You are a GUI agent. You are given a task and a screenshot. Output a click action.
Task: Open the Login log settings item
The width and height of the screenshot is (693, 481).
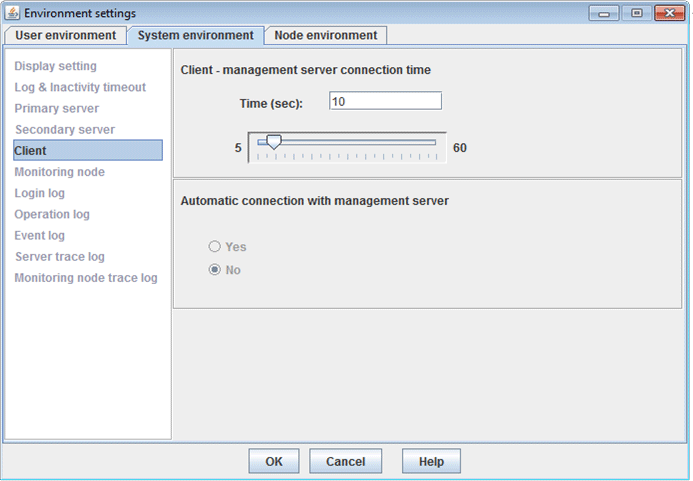[40, 193]
